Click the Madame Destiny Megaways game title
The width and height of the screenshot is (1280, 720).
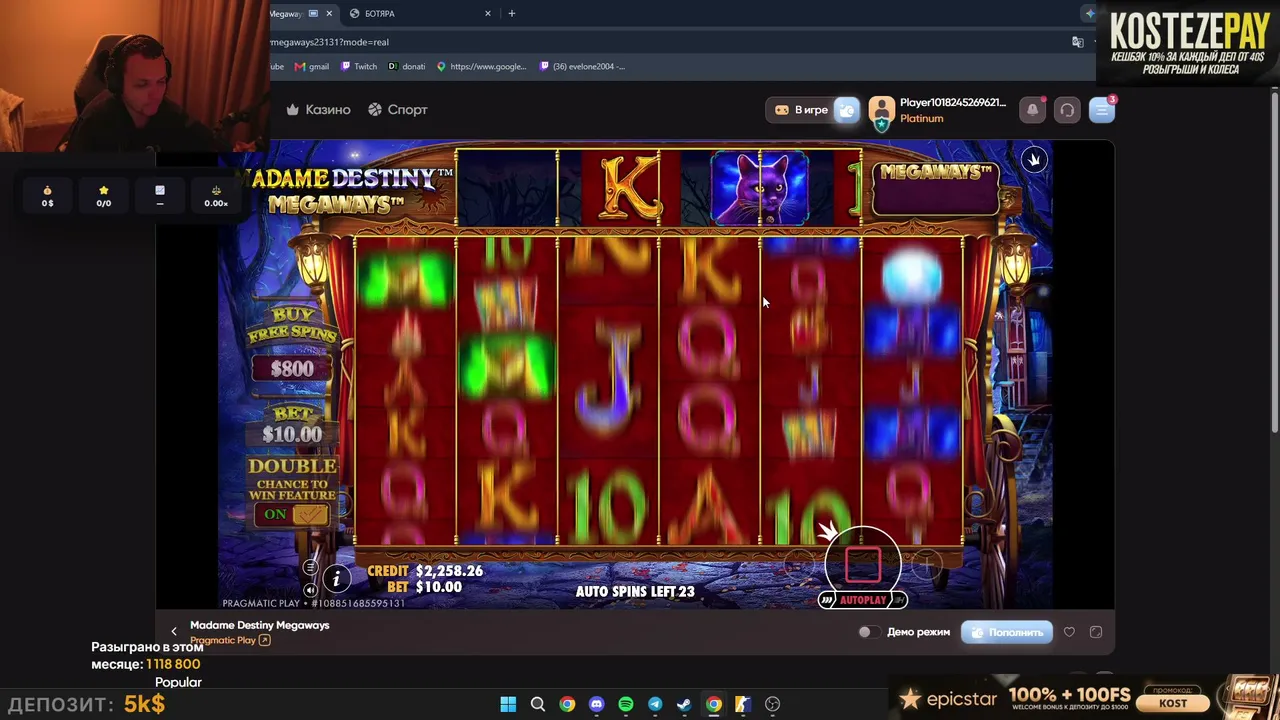(260, 625)
